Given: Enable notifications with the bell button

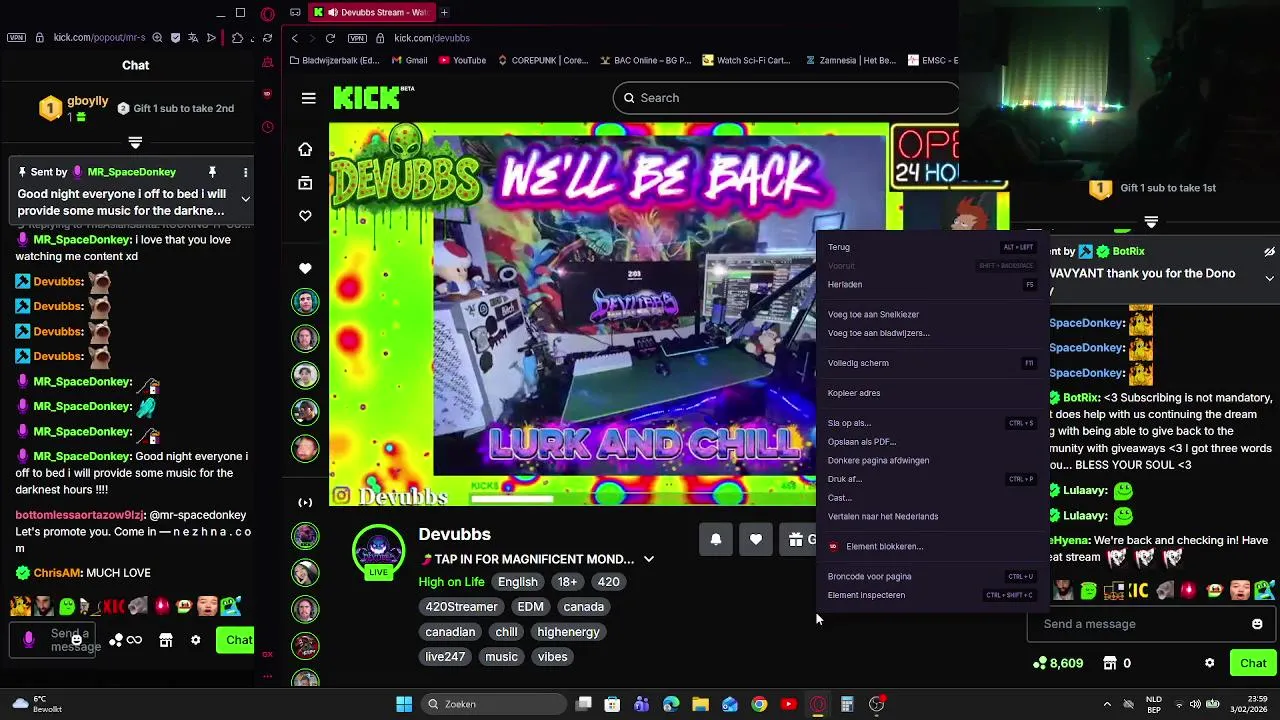Looking at the screenshot, I should [x=716, y=539].
